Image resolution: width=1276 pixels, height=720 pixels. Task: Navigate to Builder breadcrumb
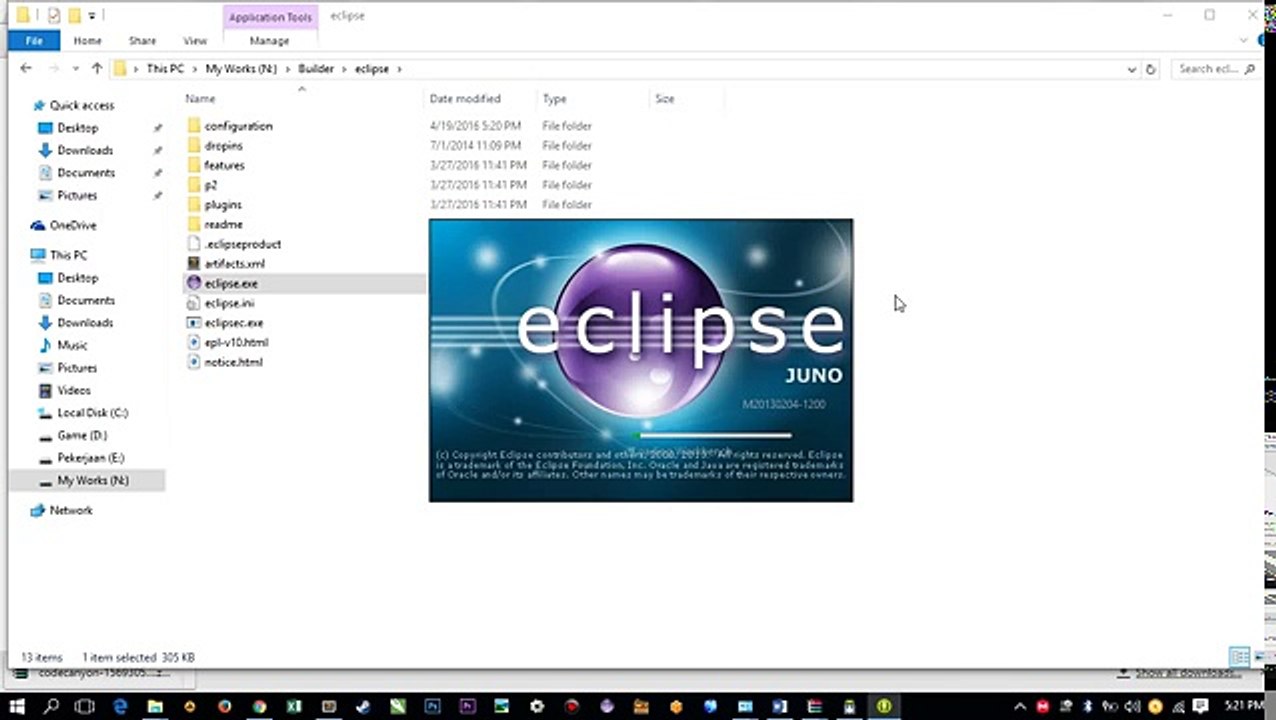click(316, 69)
